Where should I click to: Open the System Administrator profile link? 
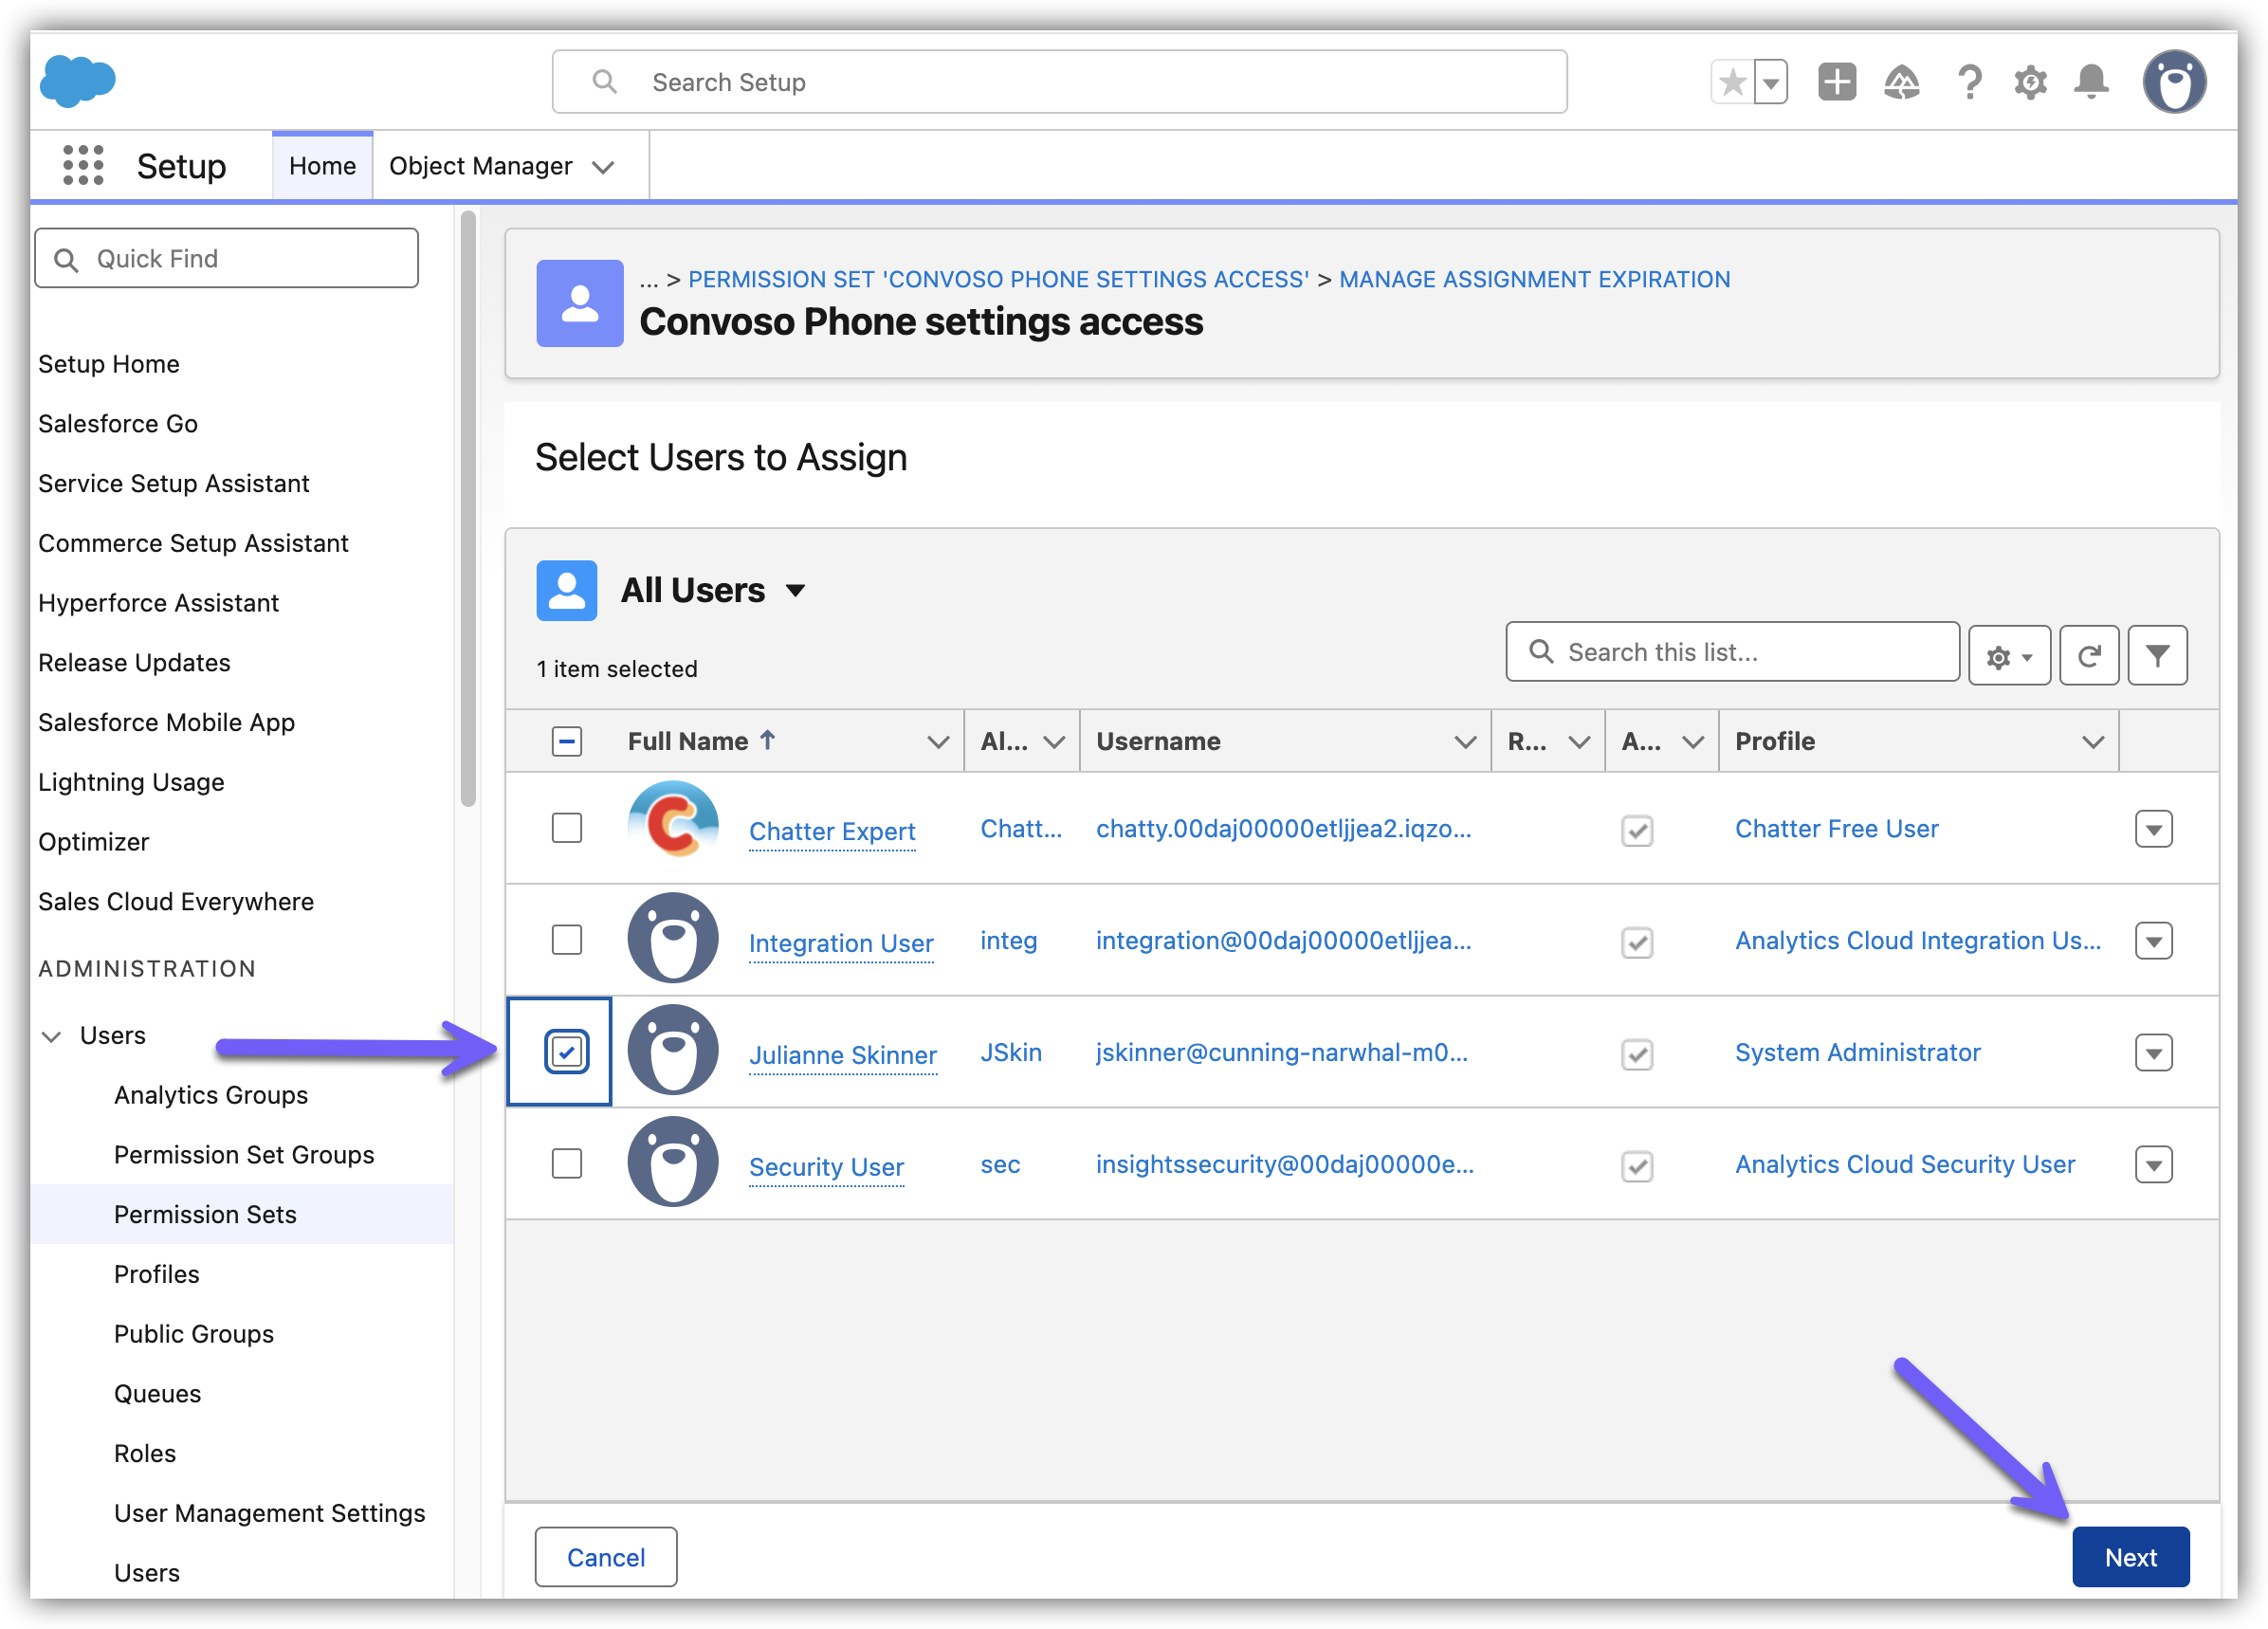1857,1052
